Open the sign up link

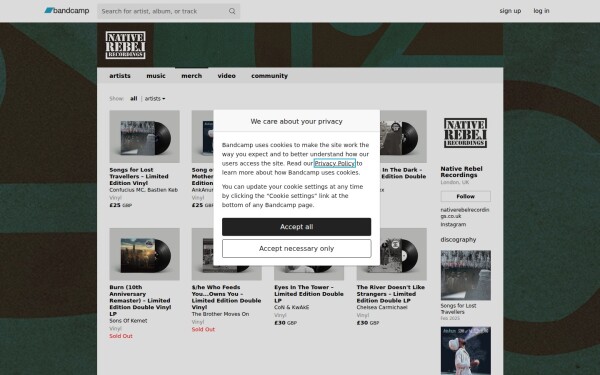tap(510, 11)
